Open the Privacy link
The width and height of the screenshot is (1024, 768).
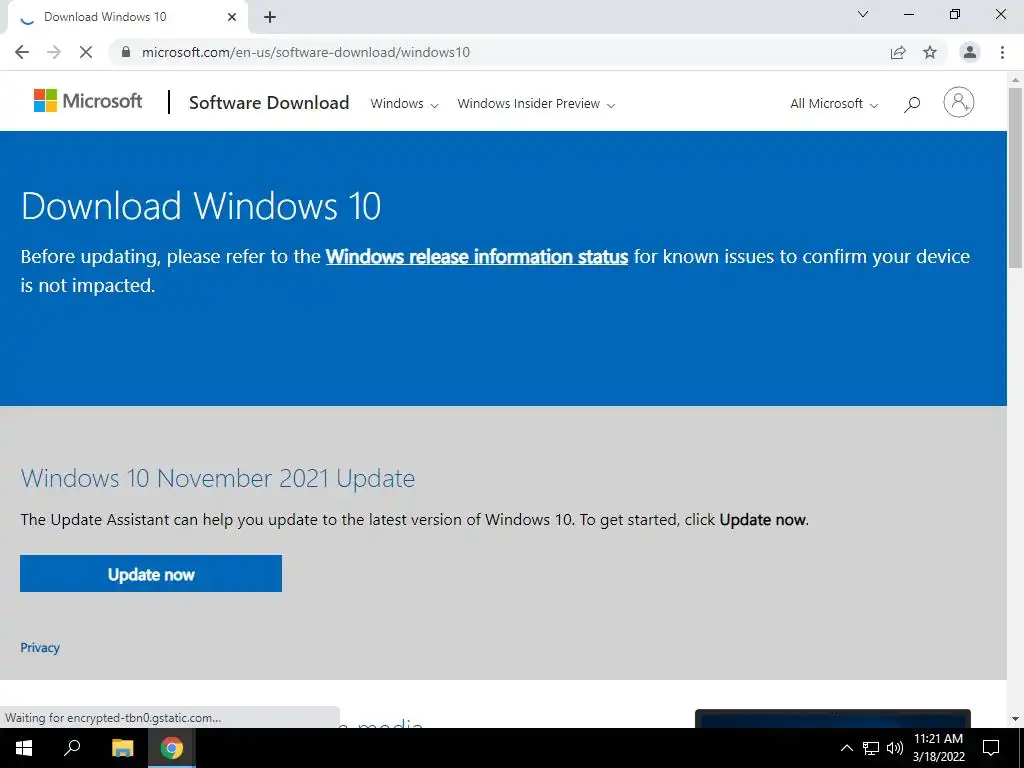point(40,648)
